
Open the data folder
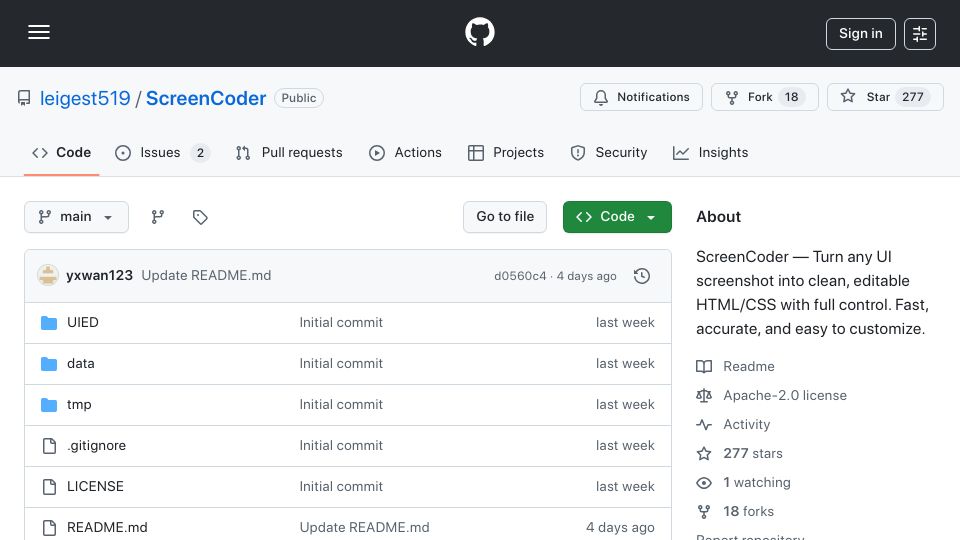coord(81,364)
